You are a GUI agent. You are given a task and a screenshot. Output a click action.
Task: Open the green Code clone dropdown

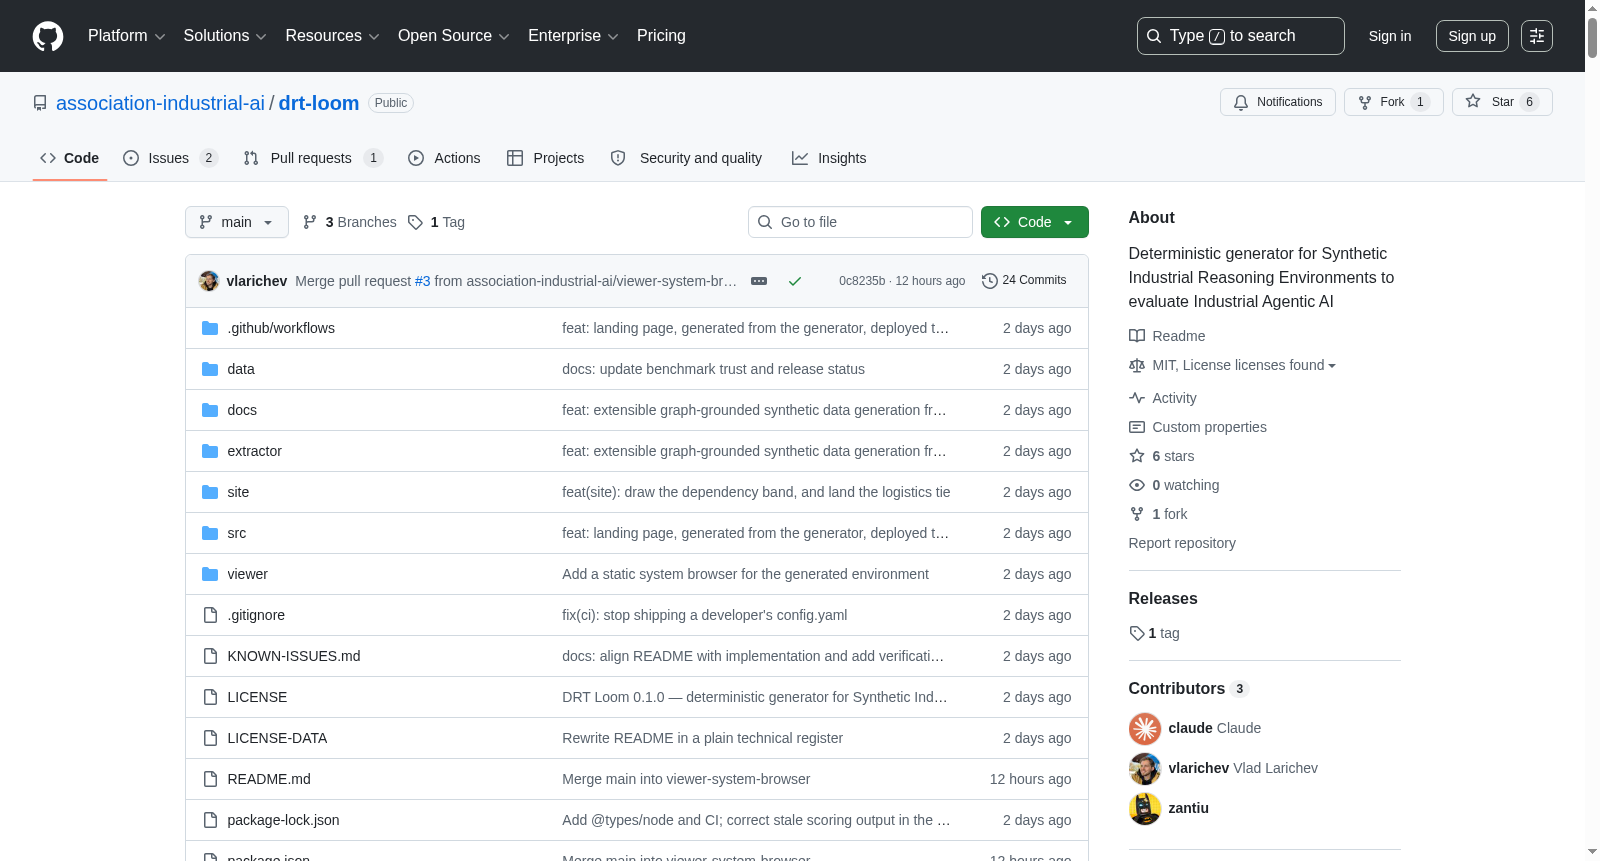pyautogui.click(x=1035, y=222)
